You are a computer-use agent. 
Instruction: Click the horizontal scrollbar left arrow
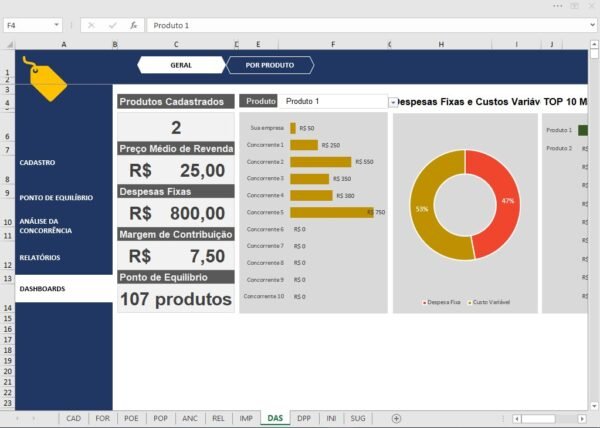(x=517, y=419)
